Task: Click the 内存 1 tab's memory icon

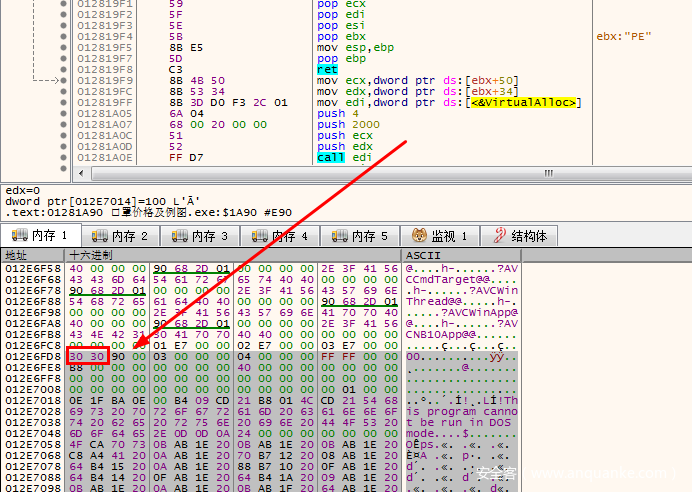Action: pyautogui.click(x=17, y=236)
